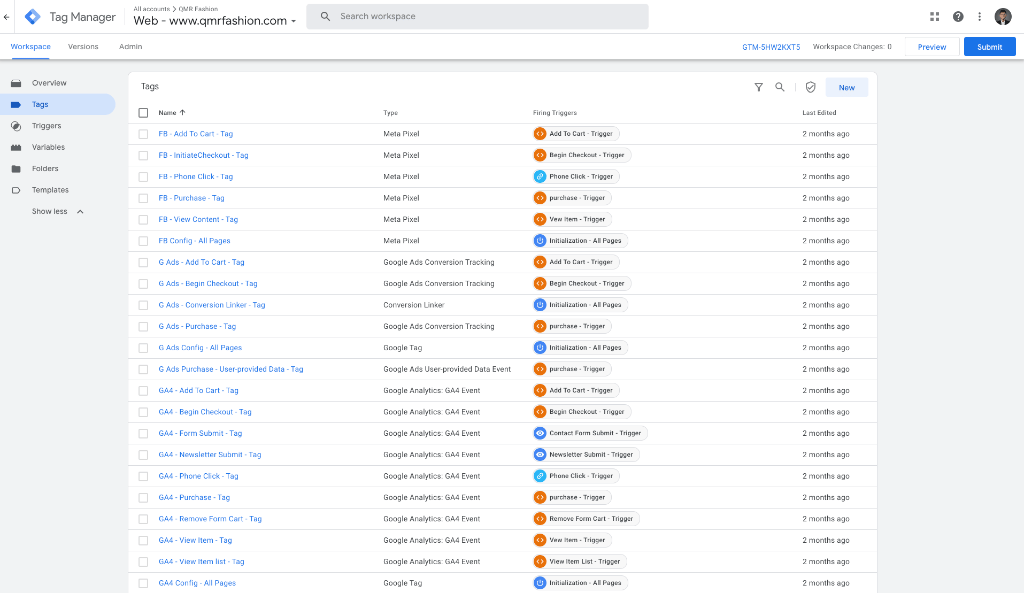1024x593 pixels.
Task: Click the View Item List - Trigger chip
Action: (580, 562)
